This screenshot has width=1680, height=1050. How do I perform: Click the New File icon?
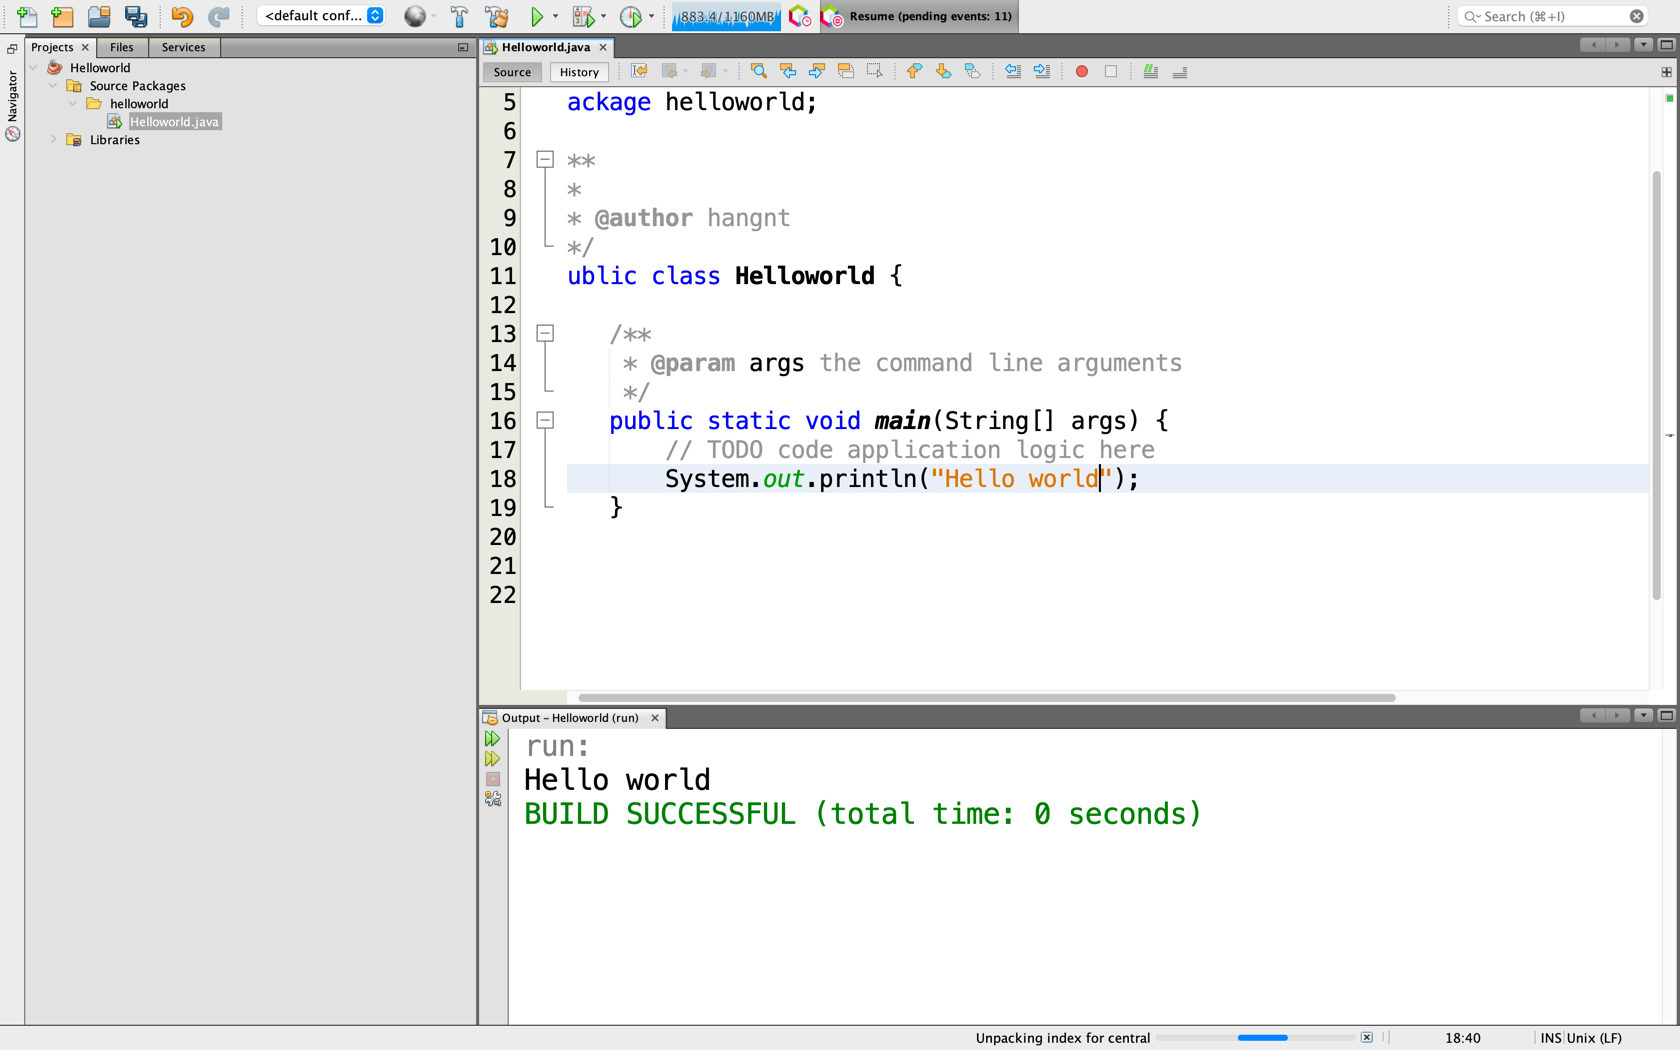click(x=27, y=16)
